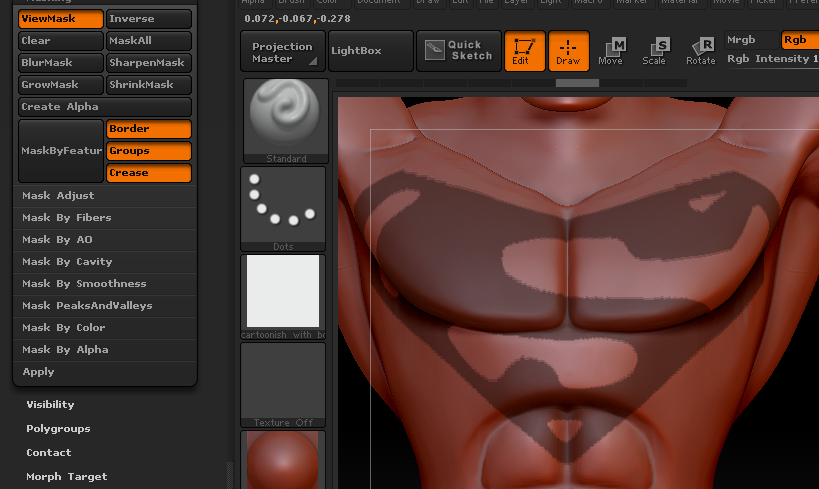Open the Alpha menu
This screenshot has height=489, width=819.
point(253,3)
